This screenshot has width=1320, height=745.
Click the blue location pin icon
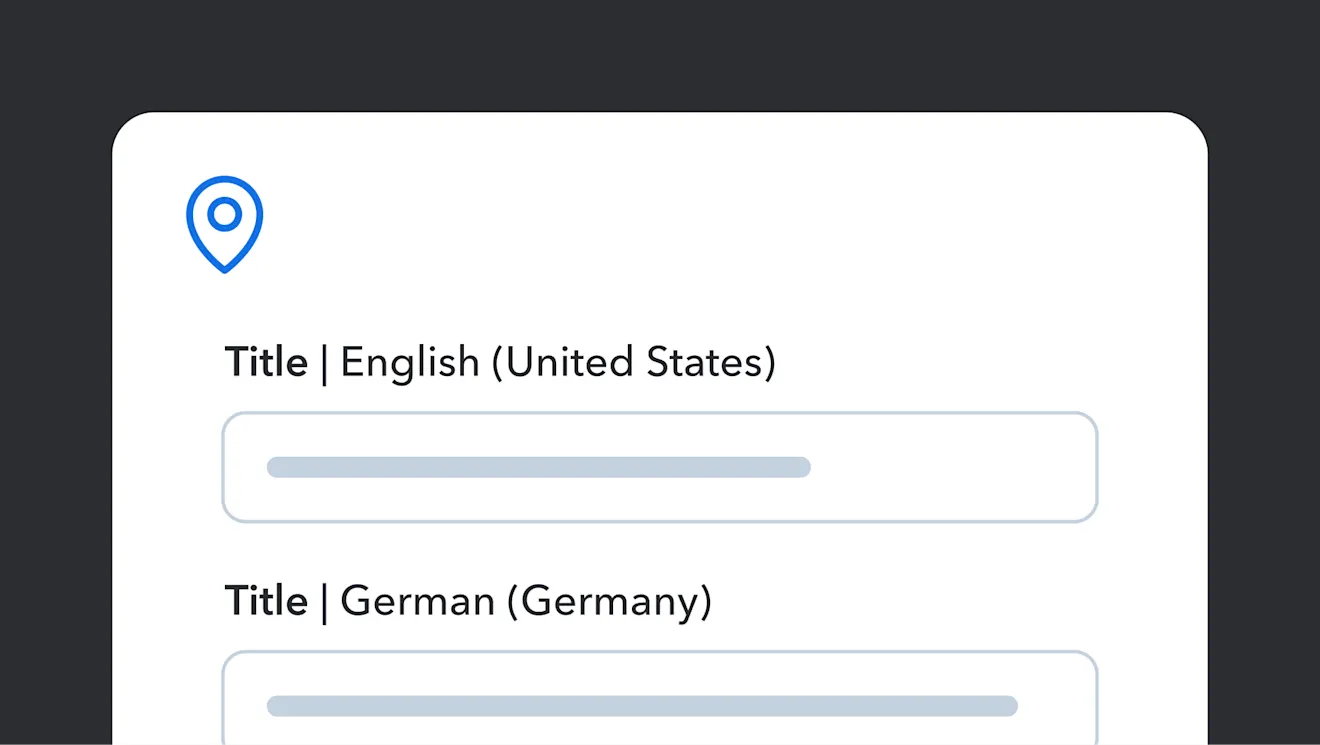coord(224,224)
